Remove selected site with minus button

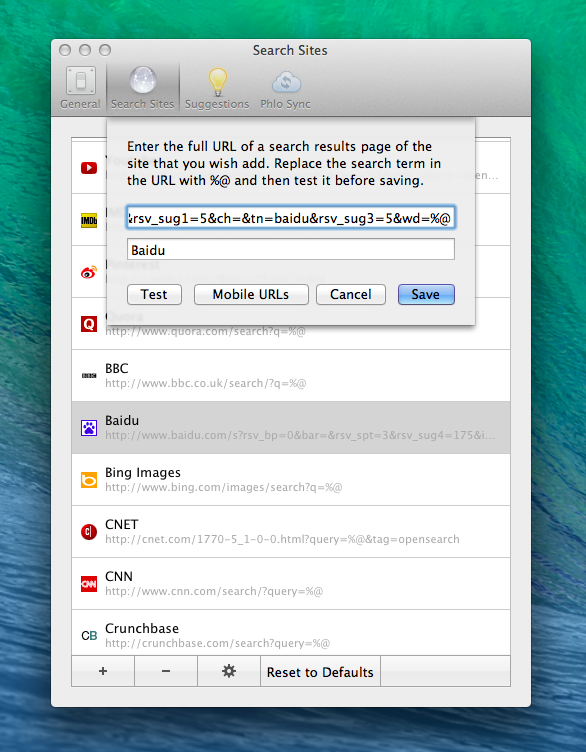(x=166, y=671)
